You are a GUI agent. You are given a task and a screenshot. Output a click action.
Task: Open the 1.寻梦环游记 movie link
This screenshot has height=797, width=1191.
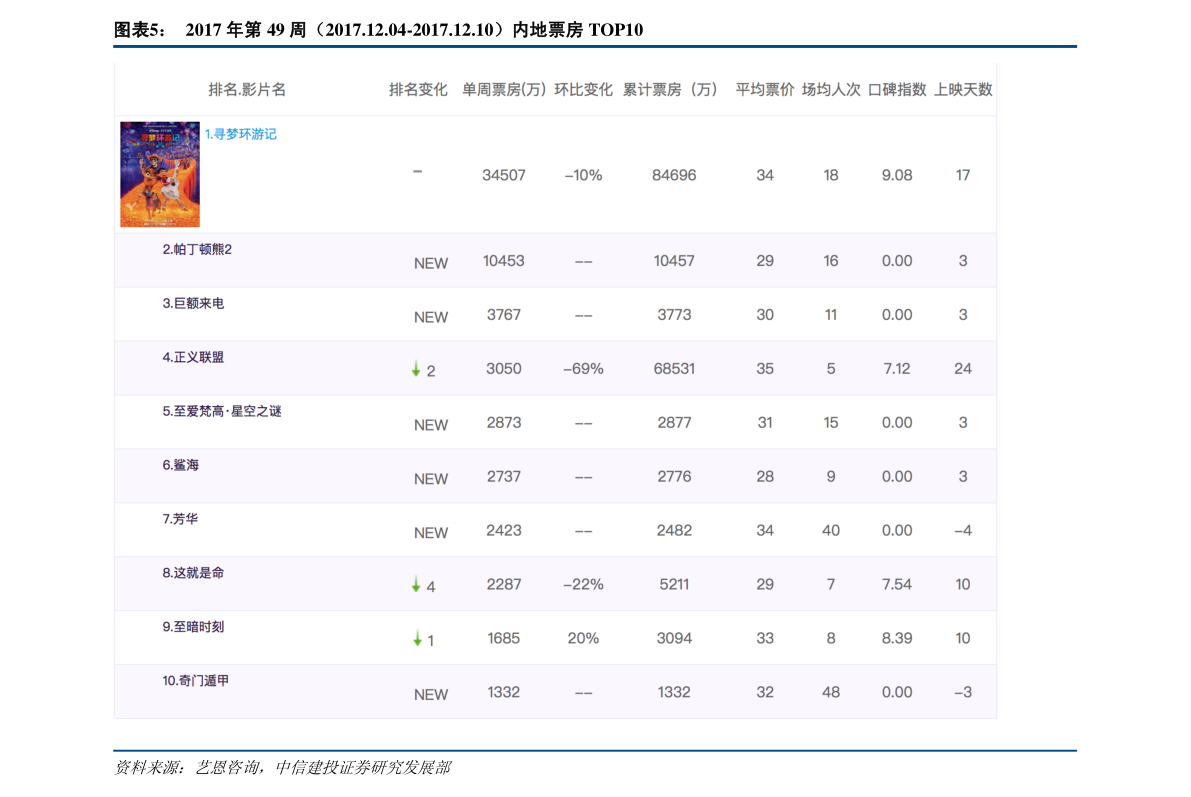point(240,134)
